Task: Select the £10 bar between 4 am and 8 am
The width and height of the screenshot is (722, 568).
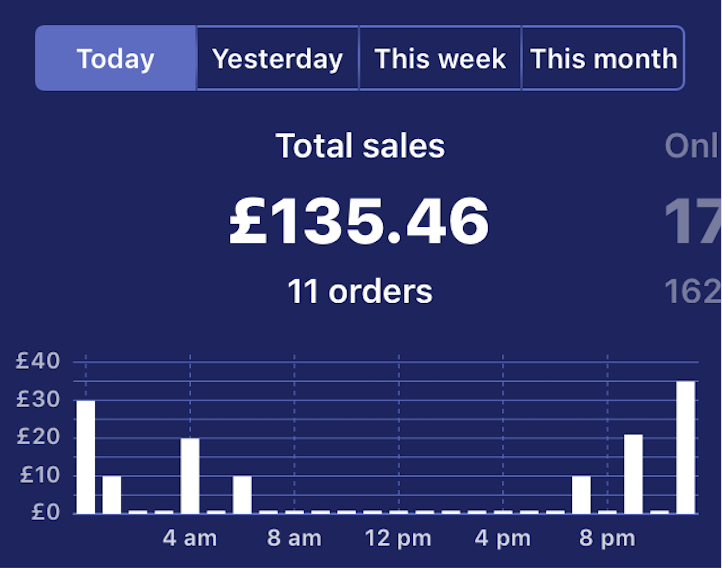Action: 242,494
